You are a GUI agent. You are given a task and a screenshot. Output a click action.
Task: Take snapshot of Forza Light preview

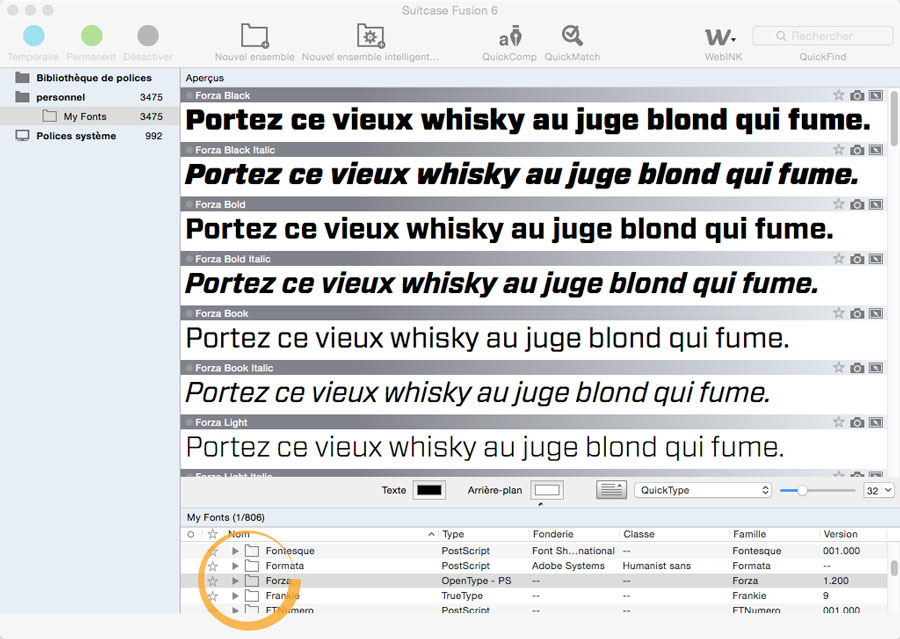click(x=857, y=422)
